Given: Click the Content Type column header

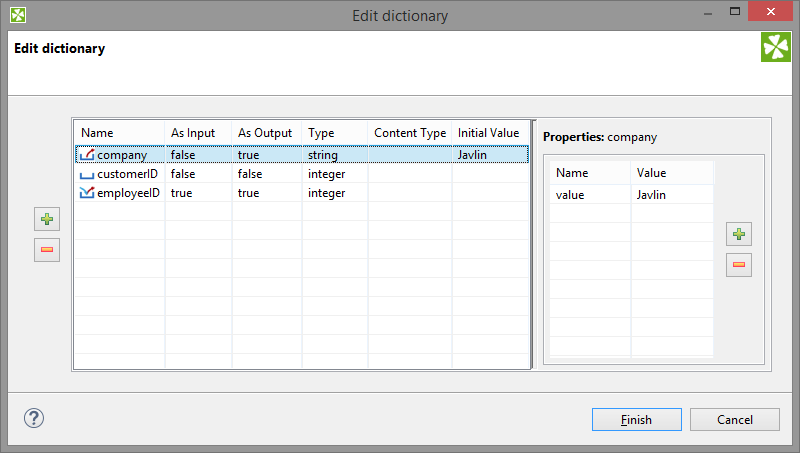Looking at the screenshot, I should (x=410, y=133).
